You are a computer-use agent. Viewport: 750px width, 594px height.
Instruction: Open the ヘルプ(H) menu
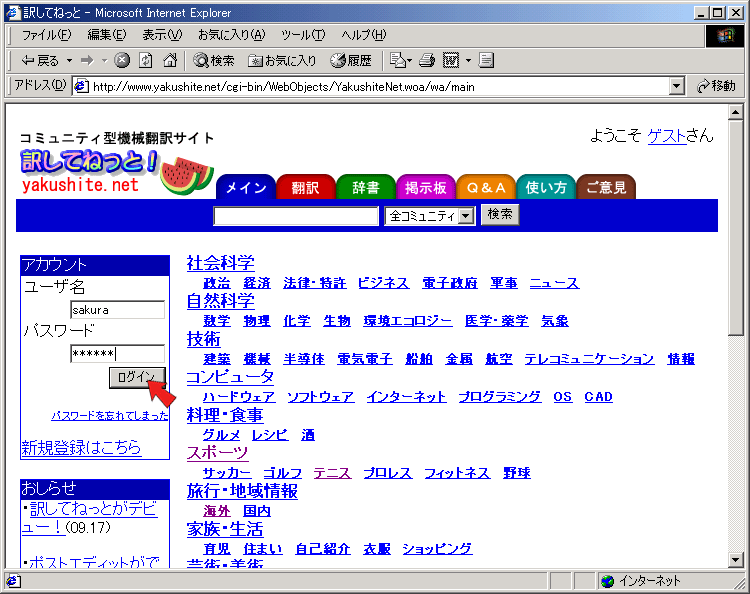[x=364, y=35]
